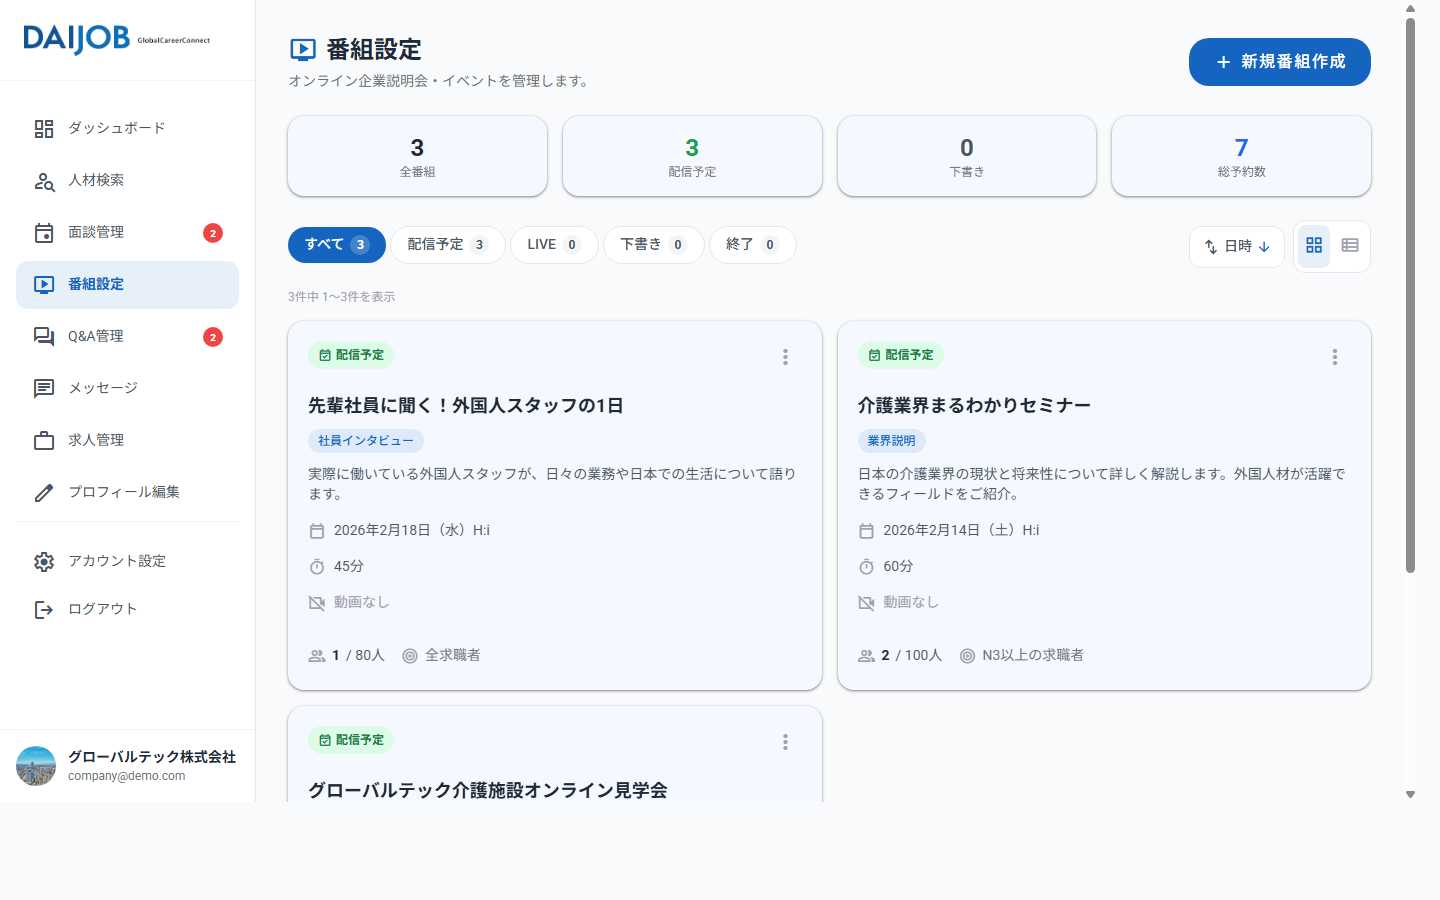
Task: Click the page vertical scrollbar
Action: point(1410,300)
